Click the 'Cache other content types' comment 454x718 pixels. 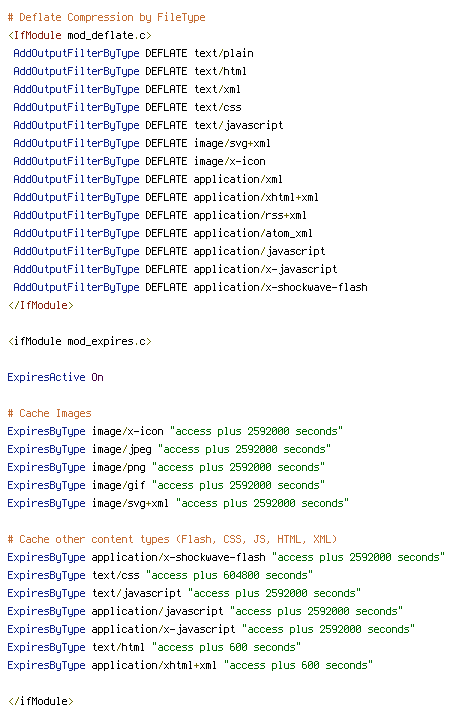(x=172, y=539)
